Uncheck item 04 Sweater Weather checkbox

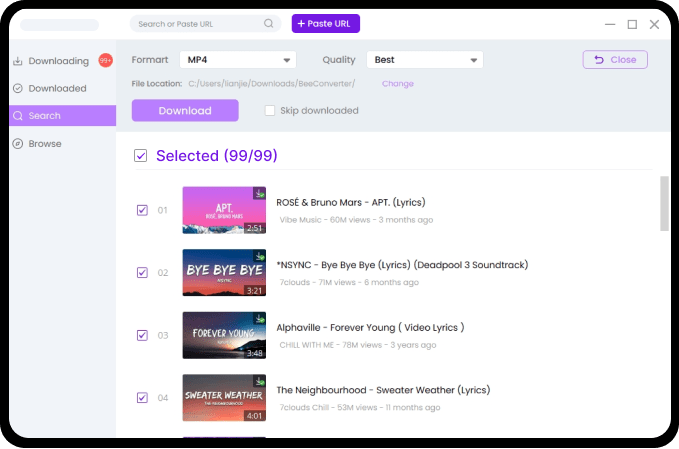pyautogui.click(x=142, y=397)
